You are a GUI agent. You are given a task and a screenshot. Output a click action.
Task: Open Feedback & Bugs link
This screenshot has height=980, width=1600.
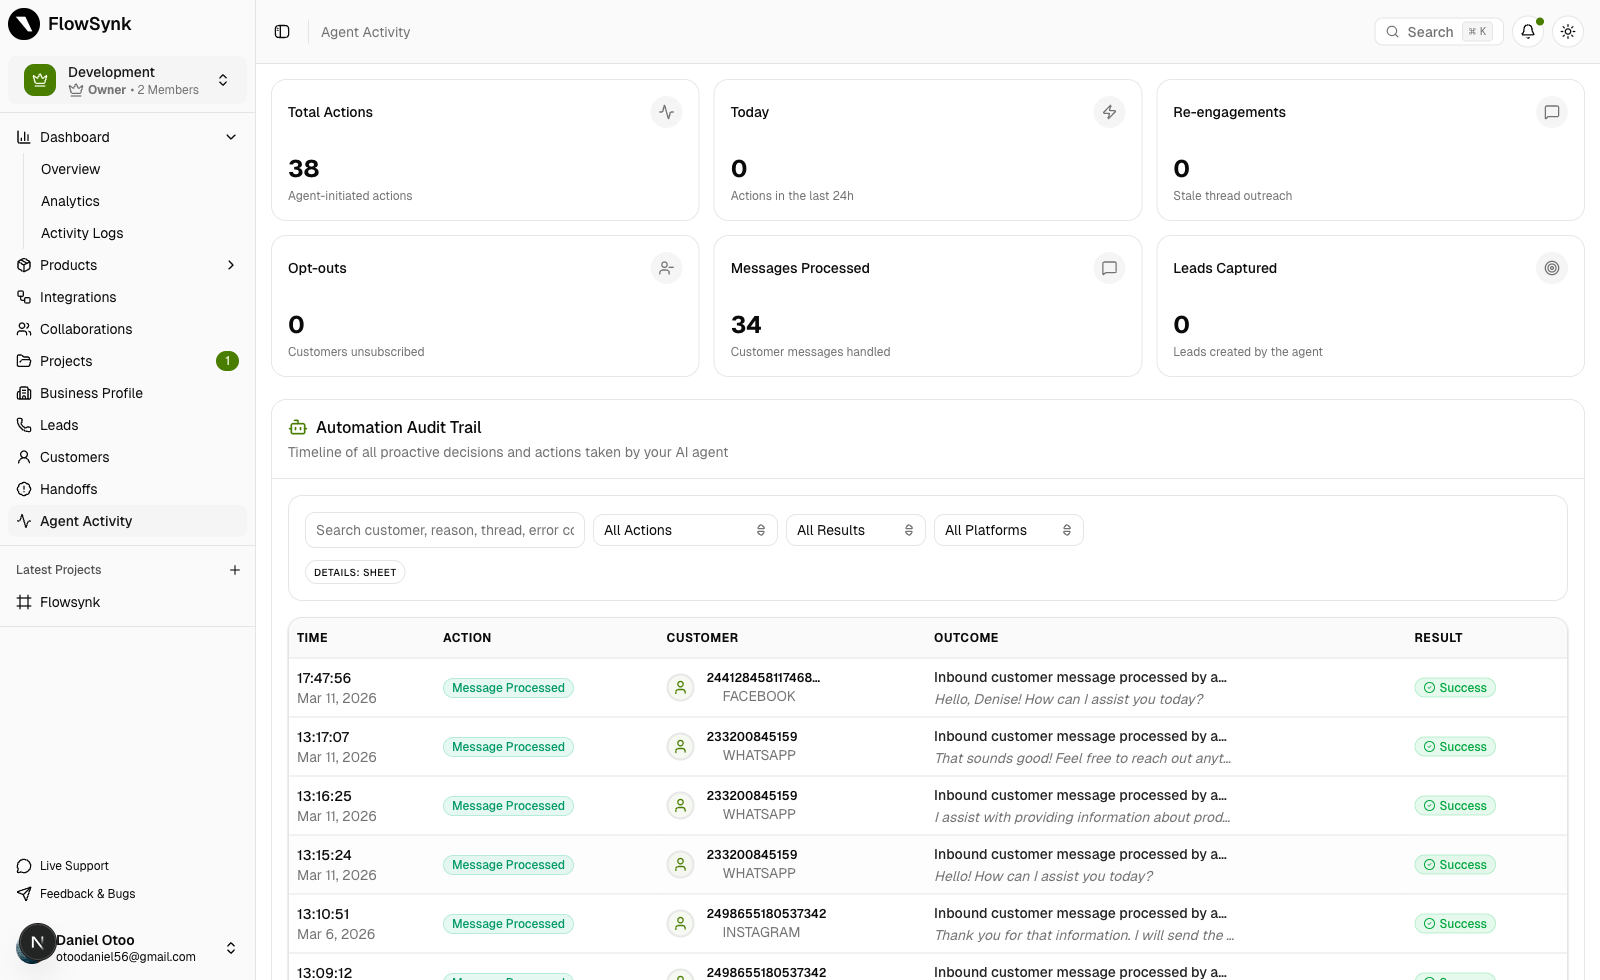87,894
